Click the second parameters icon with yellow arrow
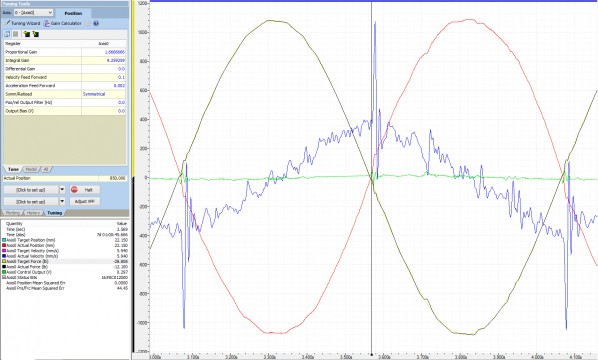 (35, 34)
